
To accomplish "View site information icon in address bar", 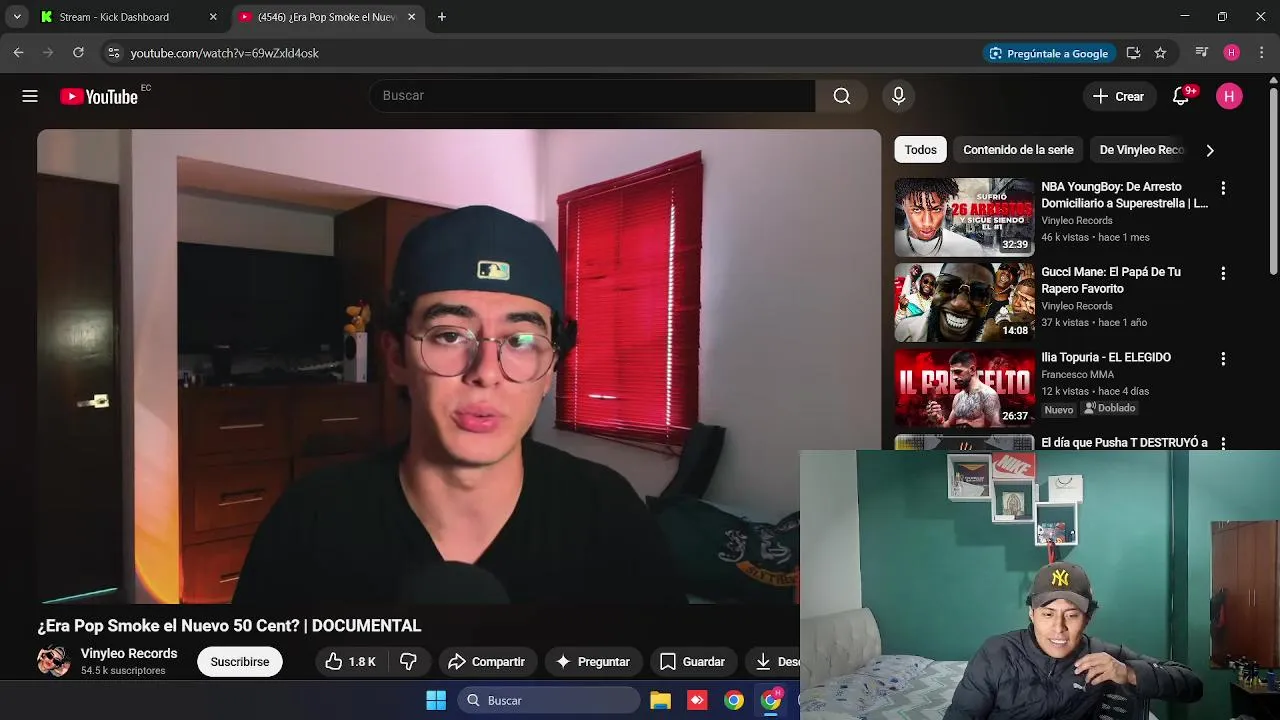I will pyautogui.click(x=113, y=53).
